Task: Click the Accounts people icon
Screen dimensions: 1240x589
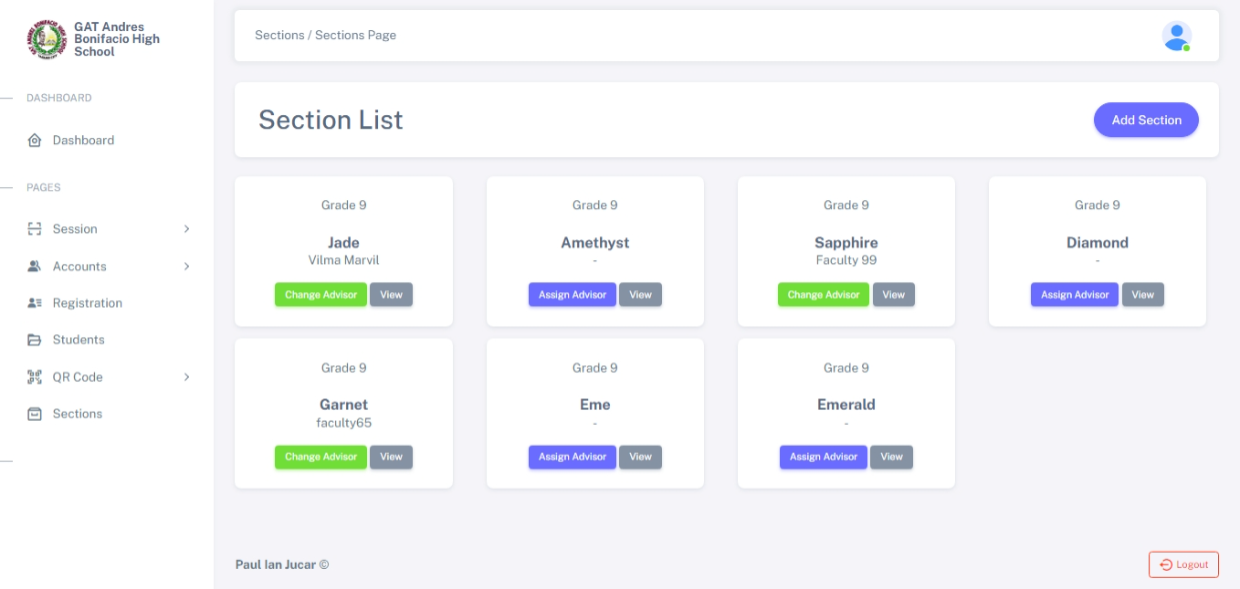Action: tap(34, 266)
